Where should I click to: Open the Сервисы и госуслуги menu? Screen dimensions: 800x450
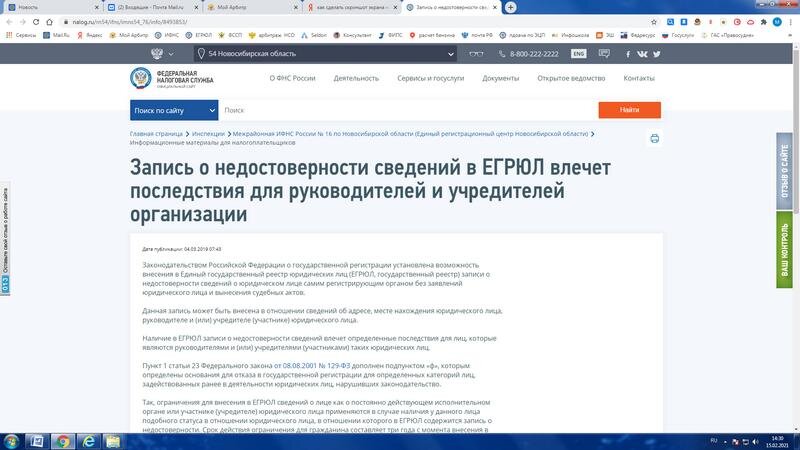431,78
